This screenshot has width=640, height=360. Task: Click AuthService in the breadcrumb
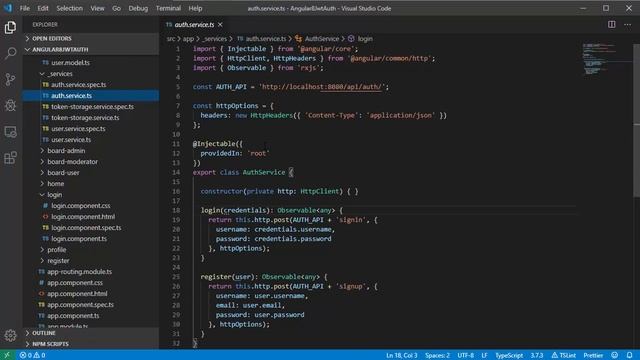tap(322, 39)
